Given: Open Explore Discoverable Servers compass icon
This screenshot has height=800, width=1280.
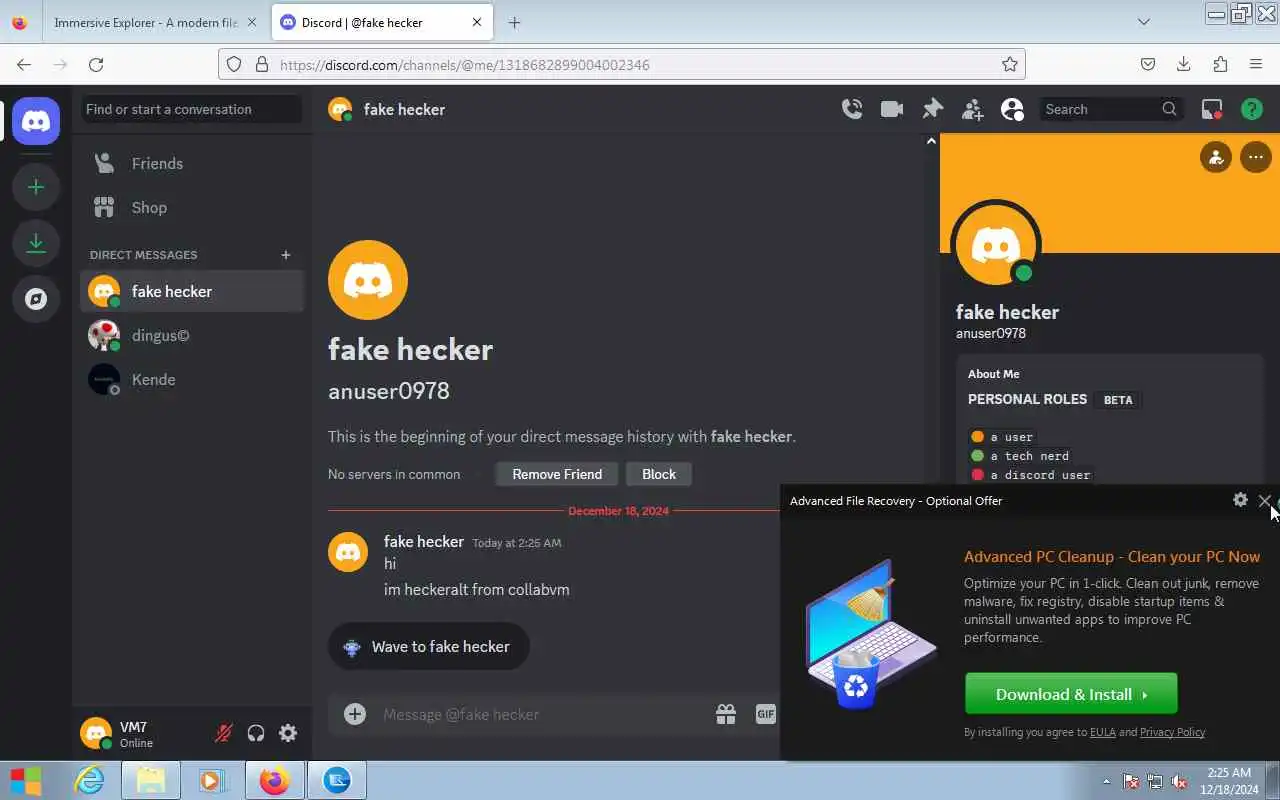Looking at the screenshot, I should [36, 299].
